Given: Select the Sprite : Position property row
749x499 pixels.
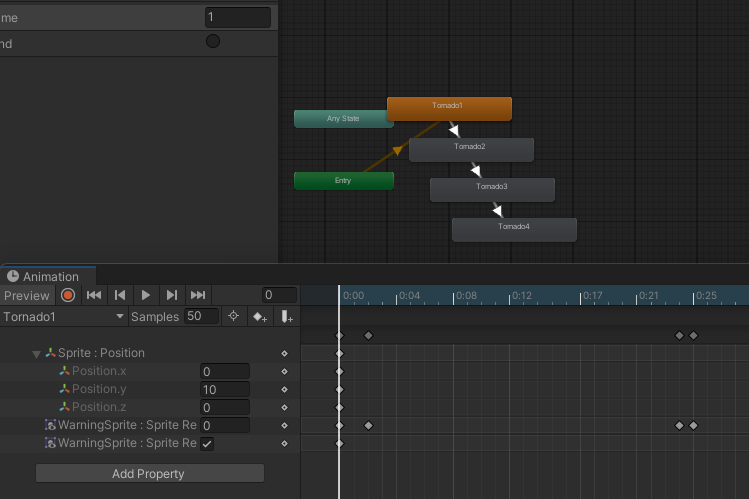Looking at the screenshot, I should pyautogui.click(x=150, y=353).
